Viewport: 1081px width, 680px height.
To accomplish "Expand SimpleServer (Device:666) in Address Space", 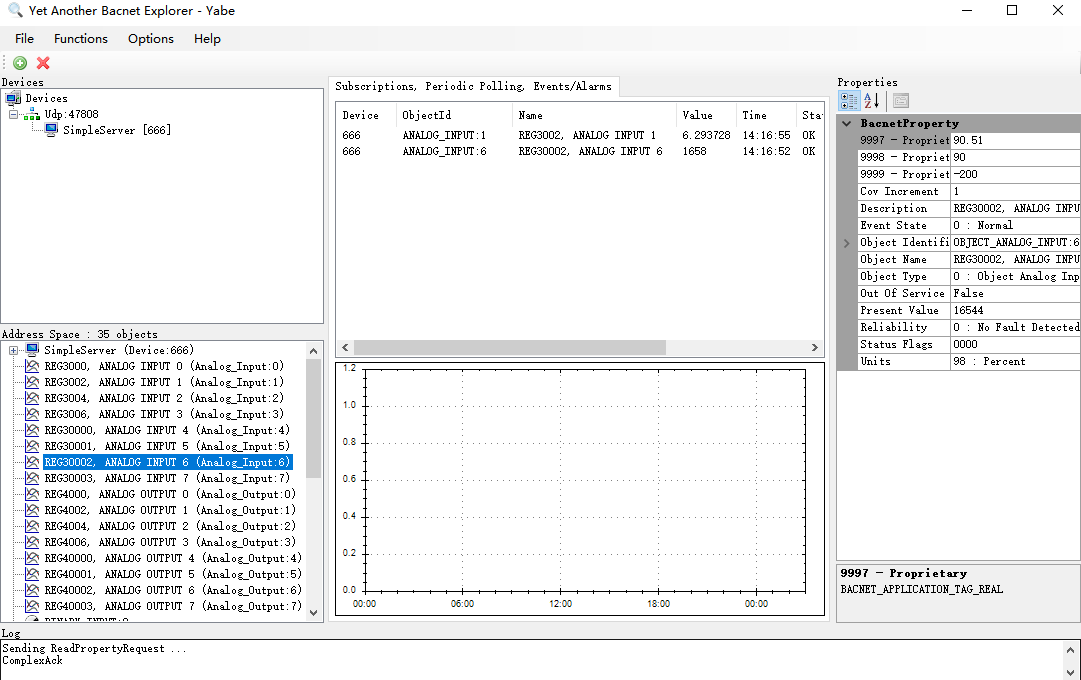I will pos(13,350).
